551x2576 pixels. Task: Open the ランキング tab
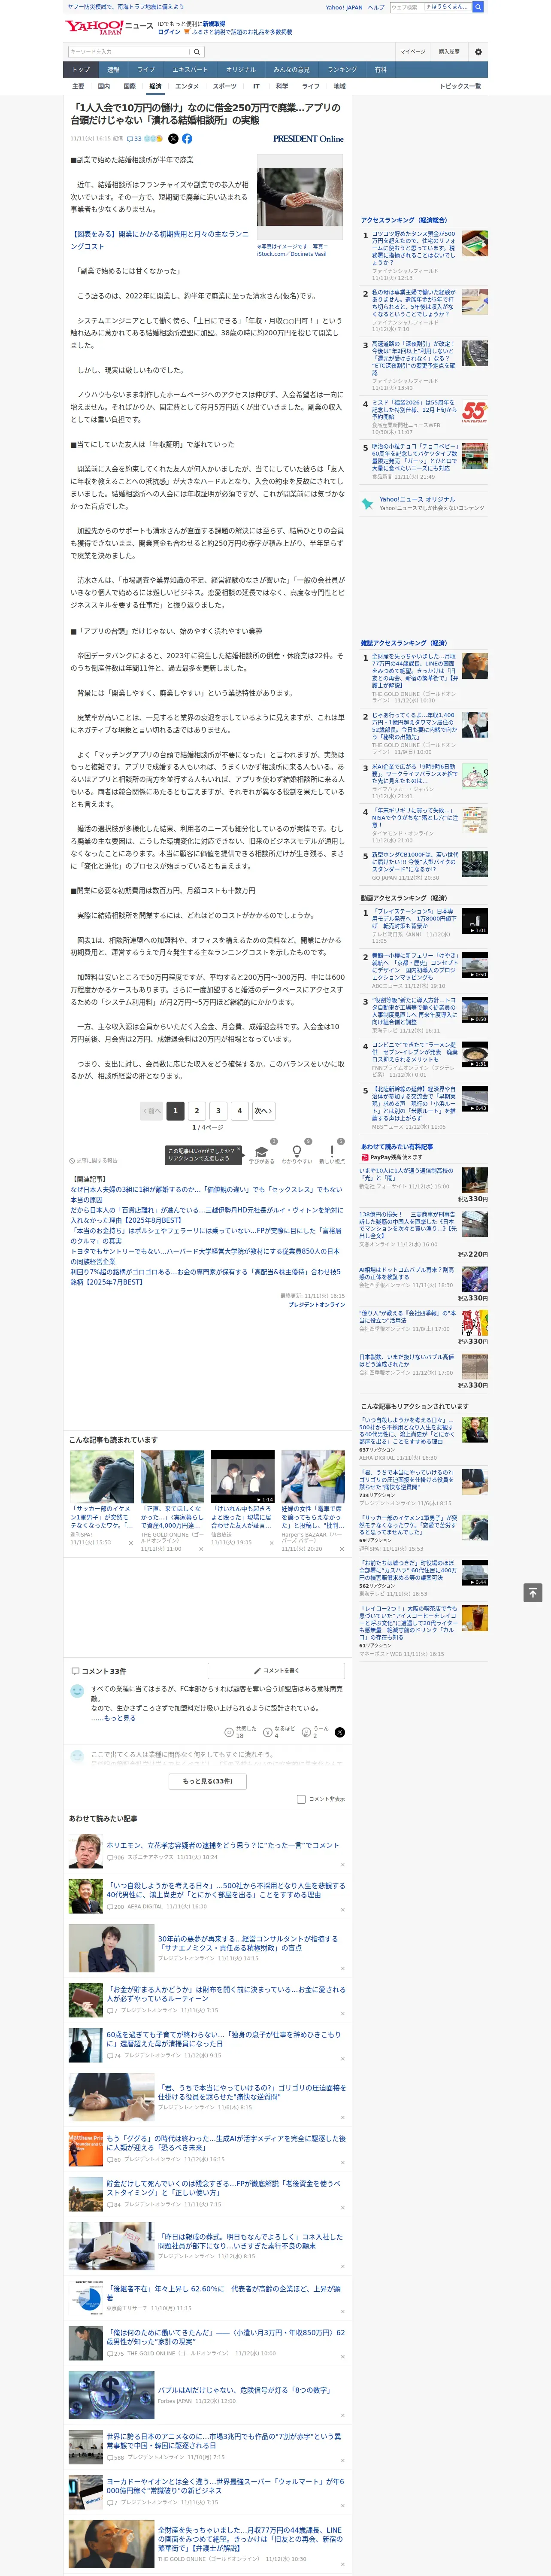click(342, 70)
